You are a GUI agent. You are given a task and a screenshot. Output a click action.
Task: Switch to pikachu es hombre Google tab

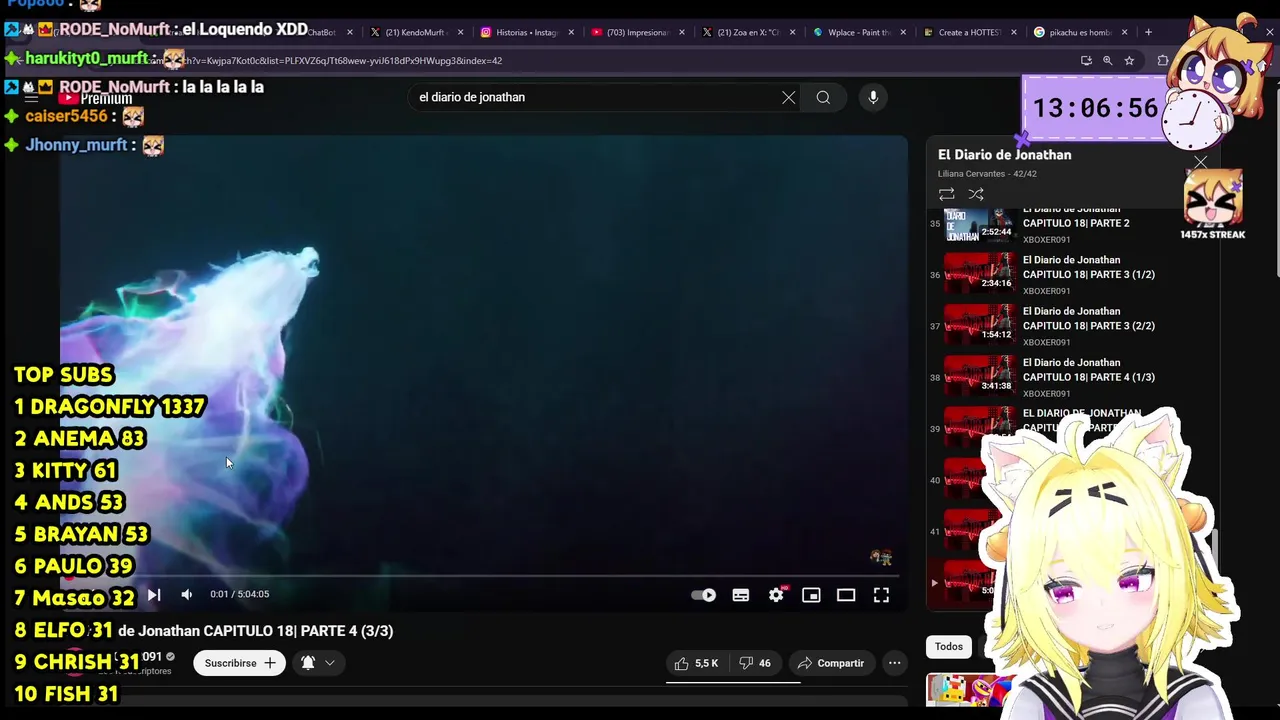[x=1078, y=32]
